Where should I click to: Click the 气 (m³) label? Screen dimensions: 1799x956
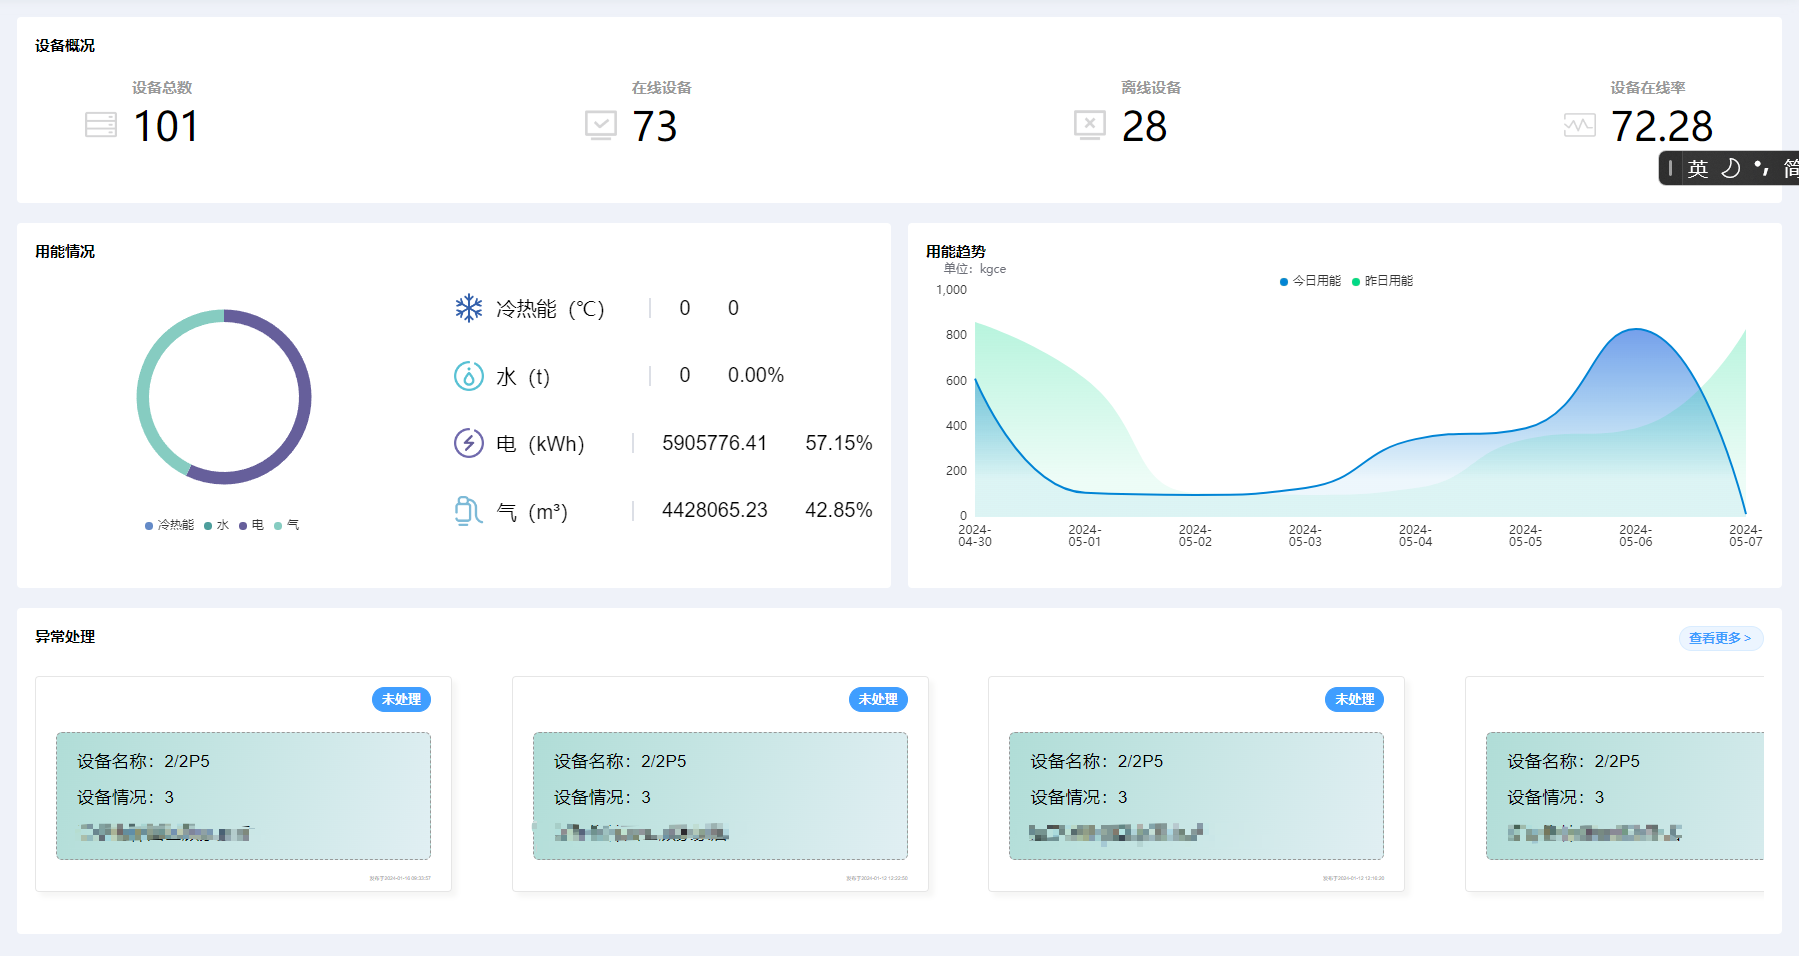(x=532, y=512)
